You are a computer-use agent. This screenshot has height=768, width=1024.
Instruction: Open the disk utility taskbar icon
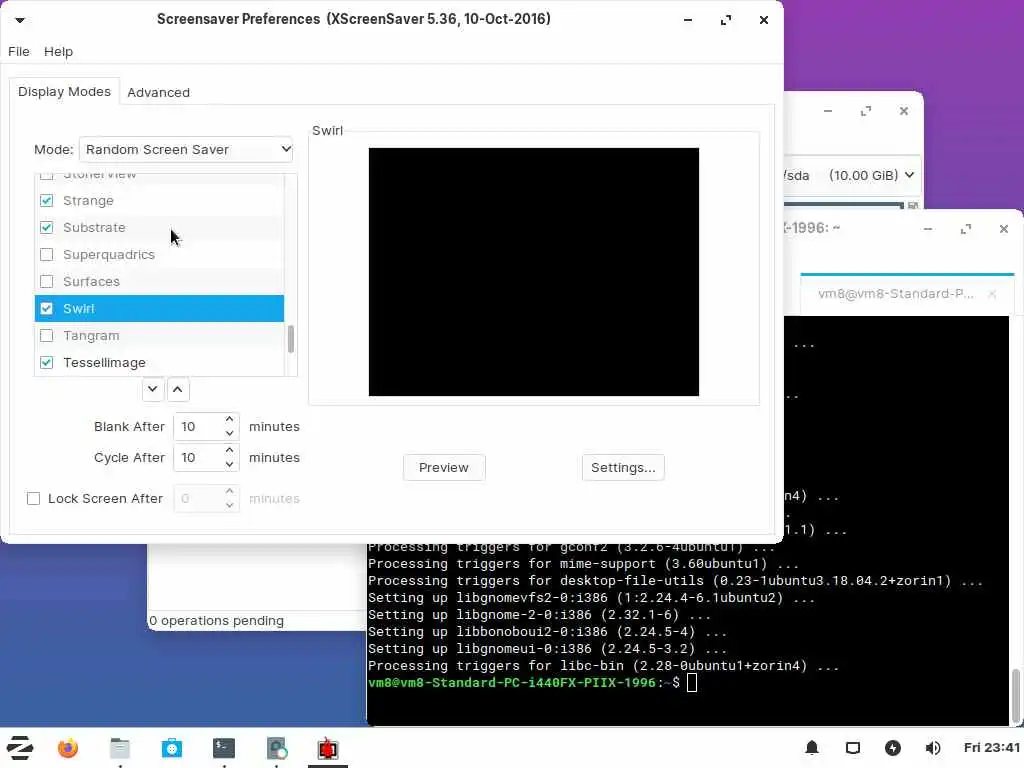tap(276, 748)
